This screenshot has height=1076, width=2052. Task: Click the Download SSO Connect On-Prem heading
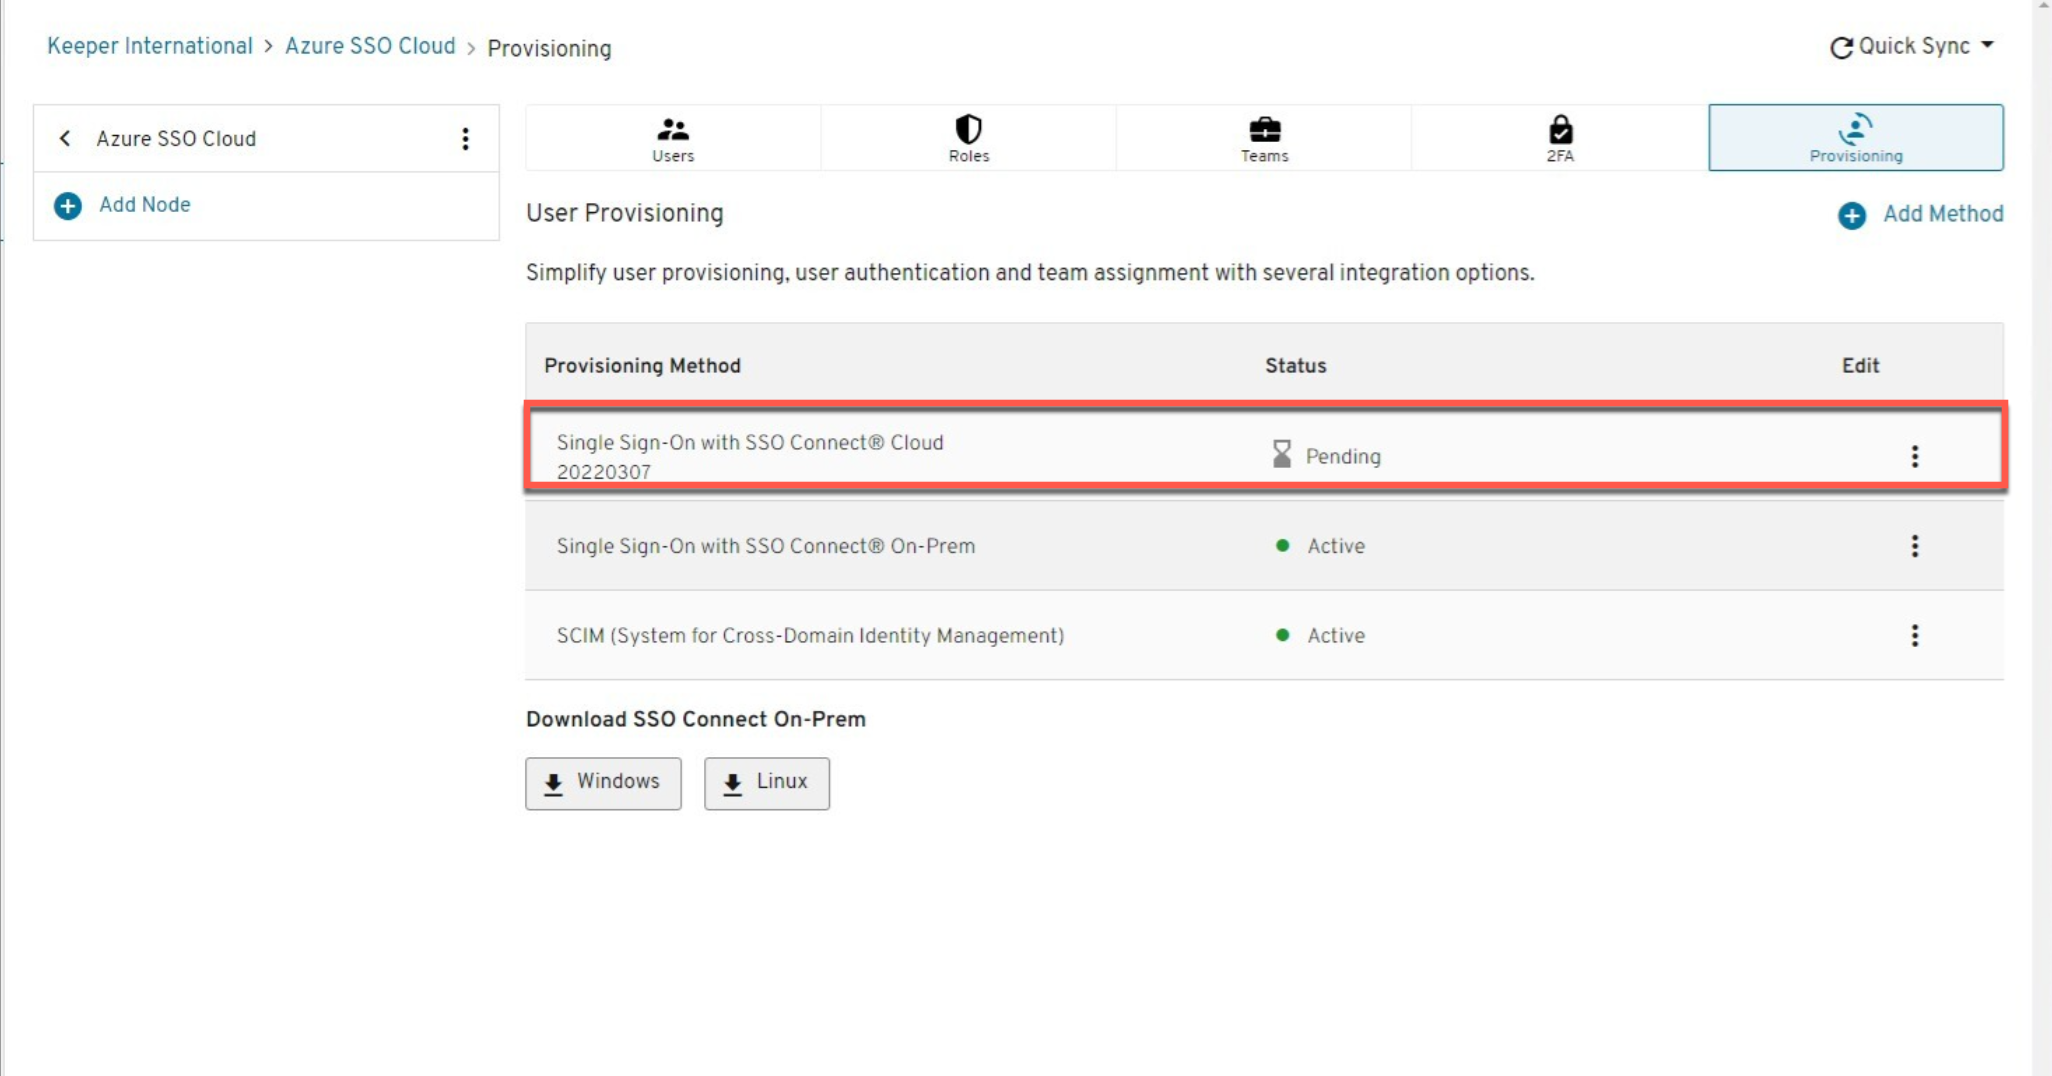click(x=696, y=720)
